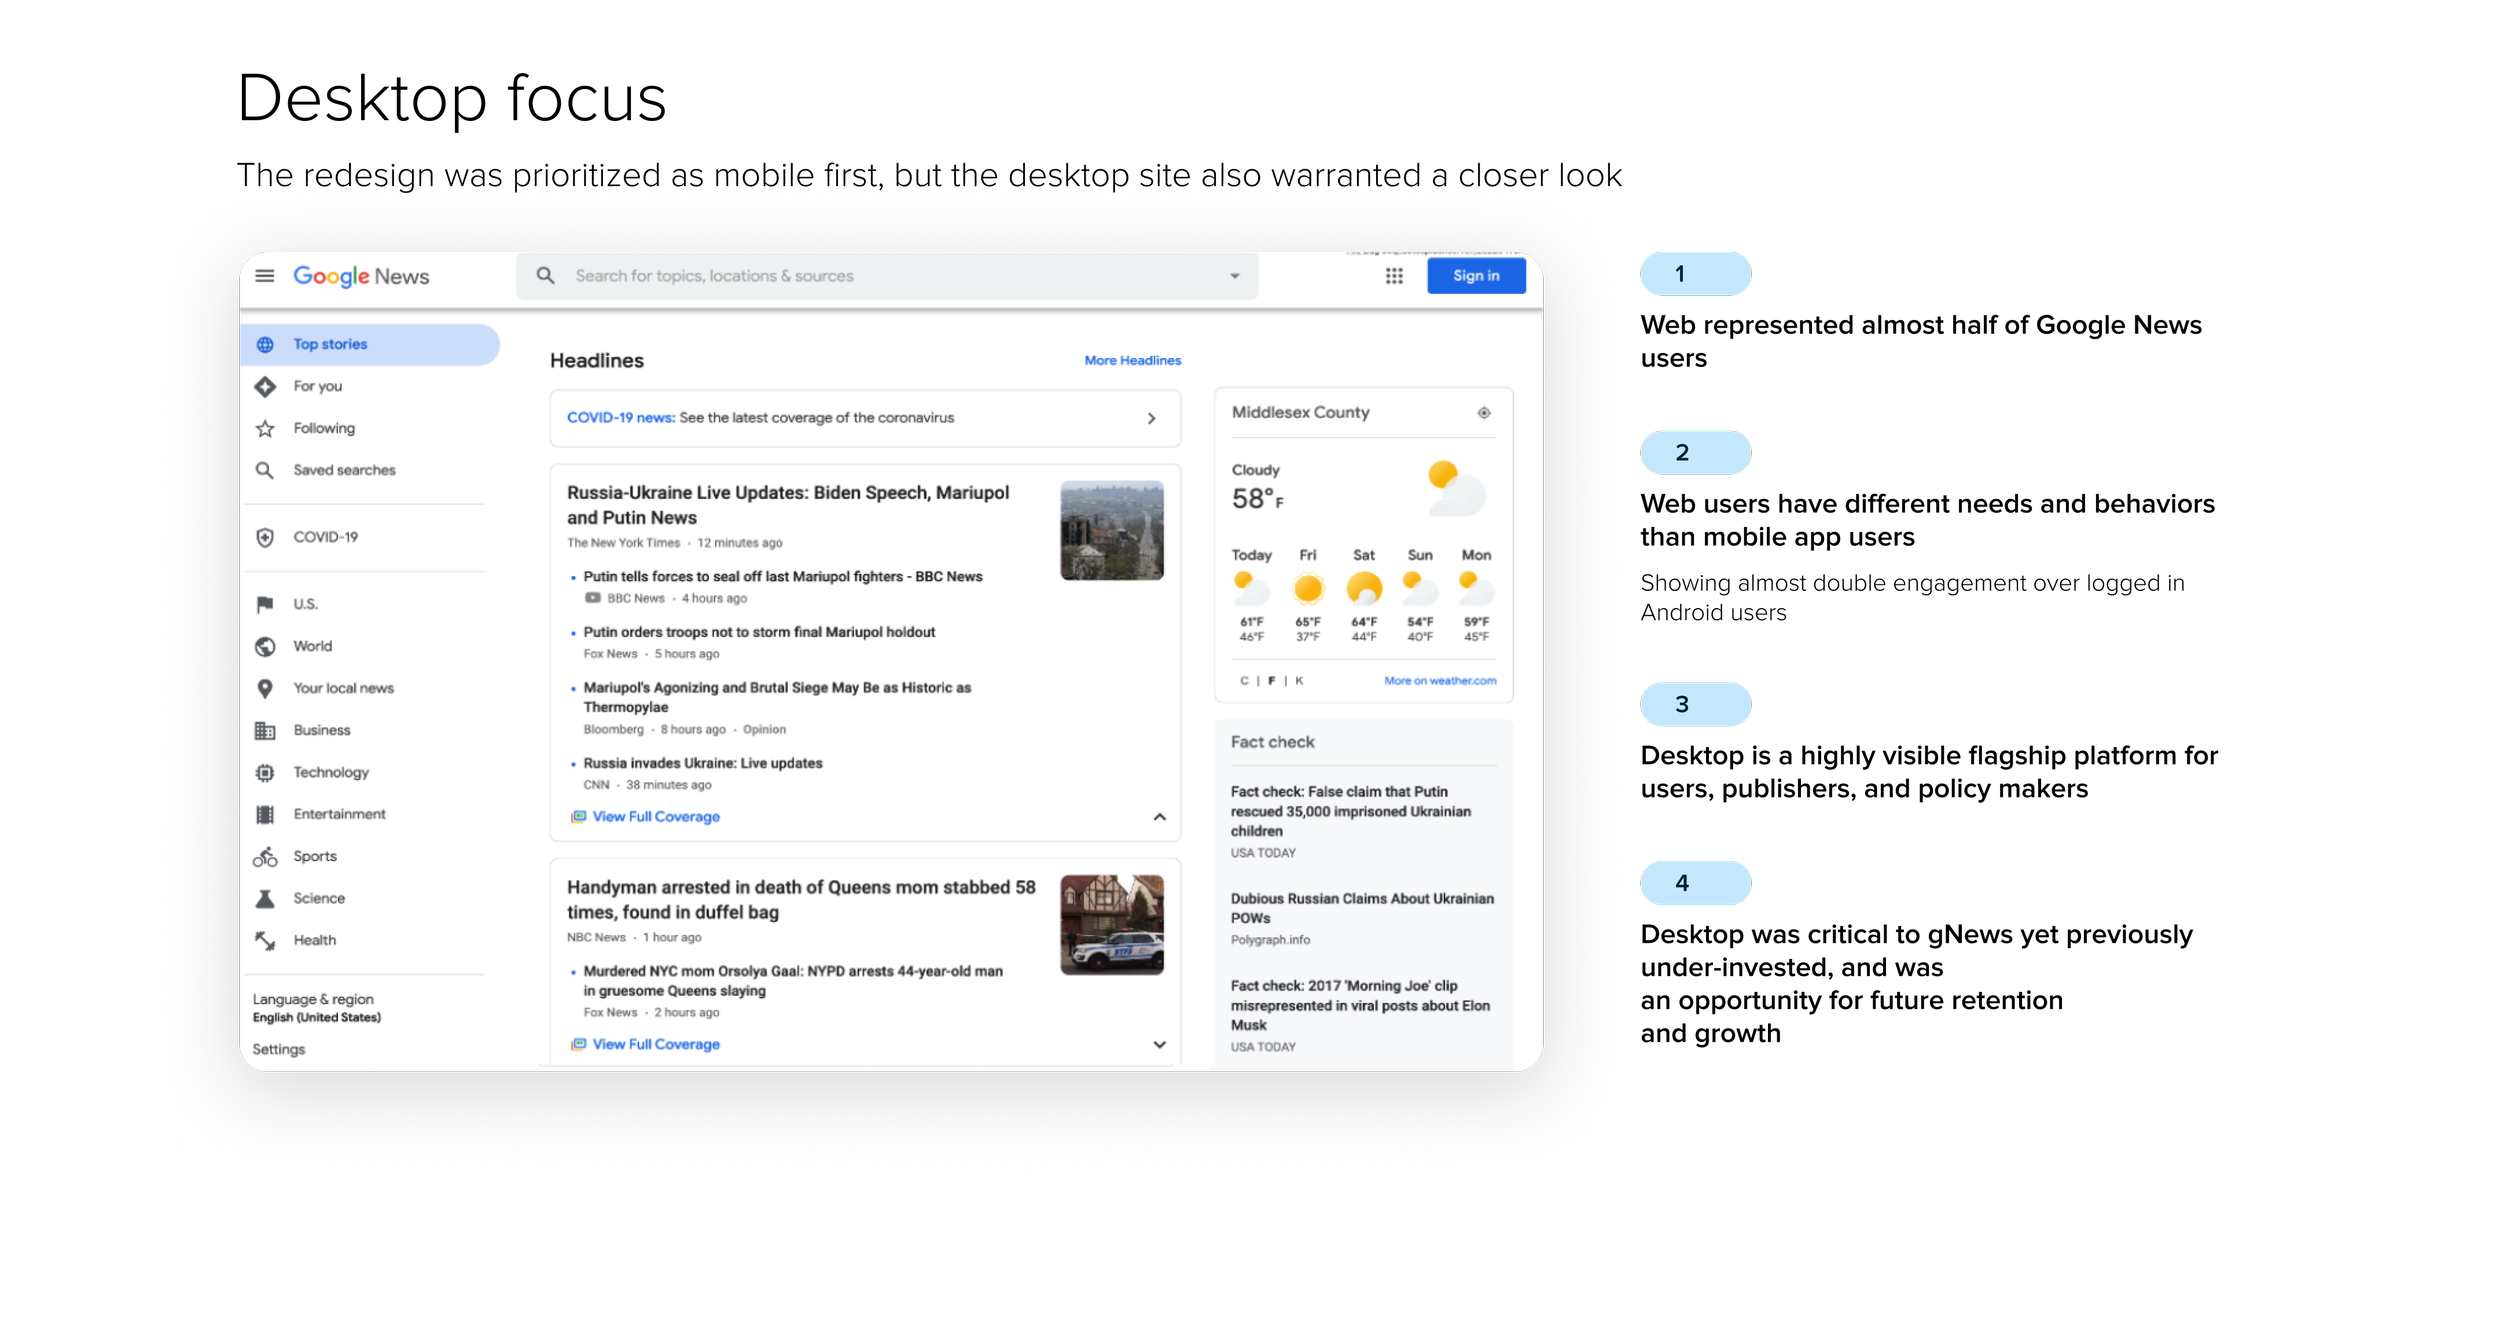Click the Mariupol story thumbnail image

pyautogui.click(x=1111, y=530)
